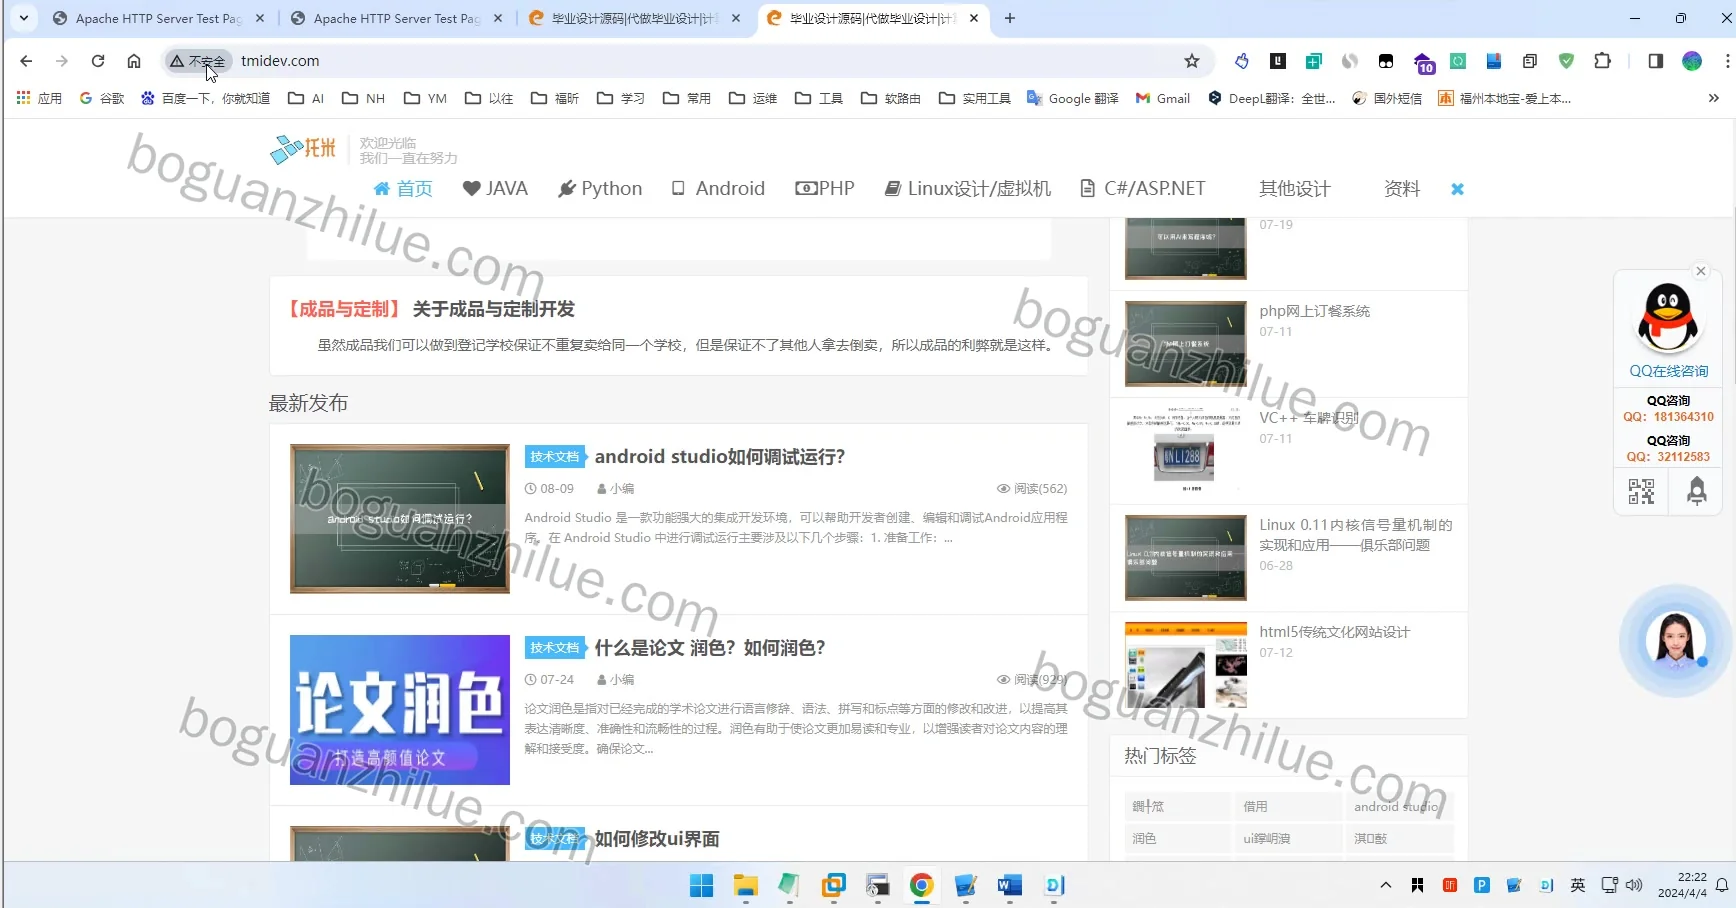Click the site logo in the header
This screenshot has width=1736, height=908.
(303, 149)
